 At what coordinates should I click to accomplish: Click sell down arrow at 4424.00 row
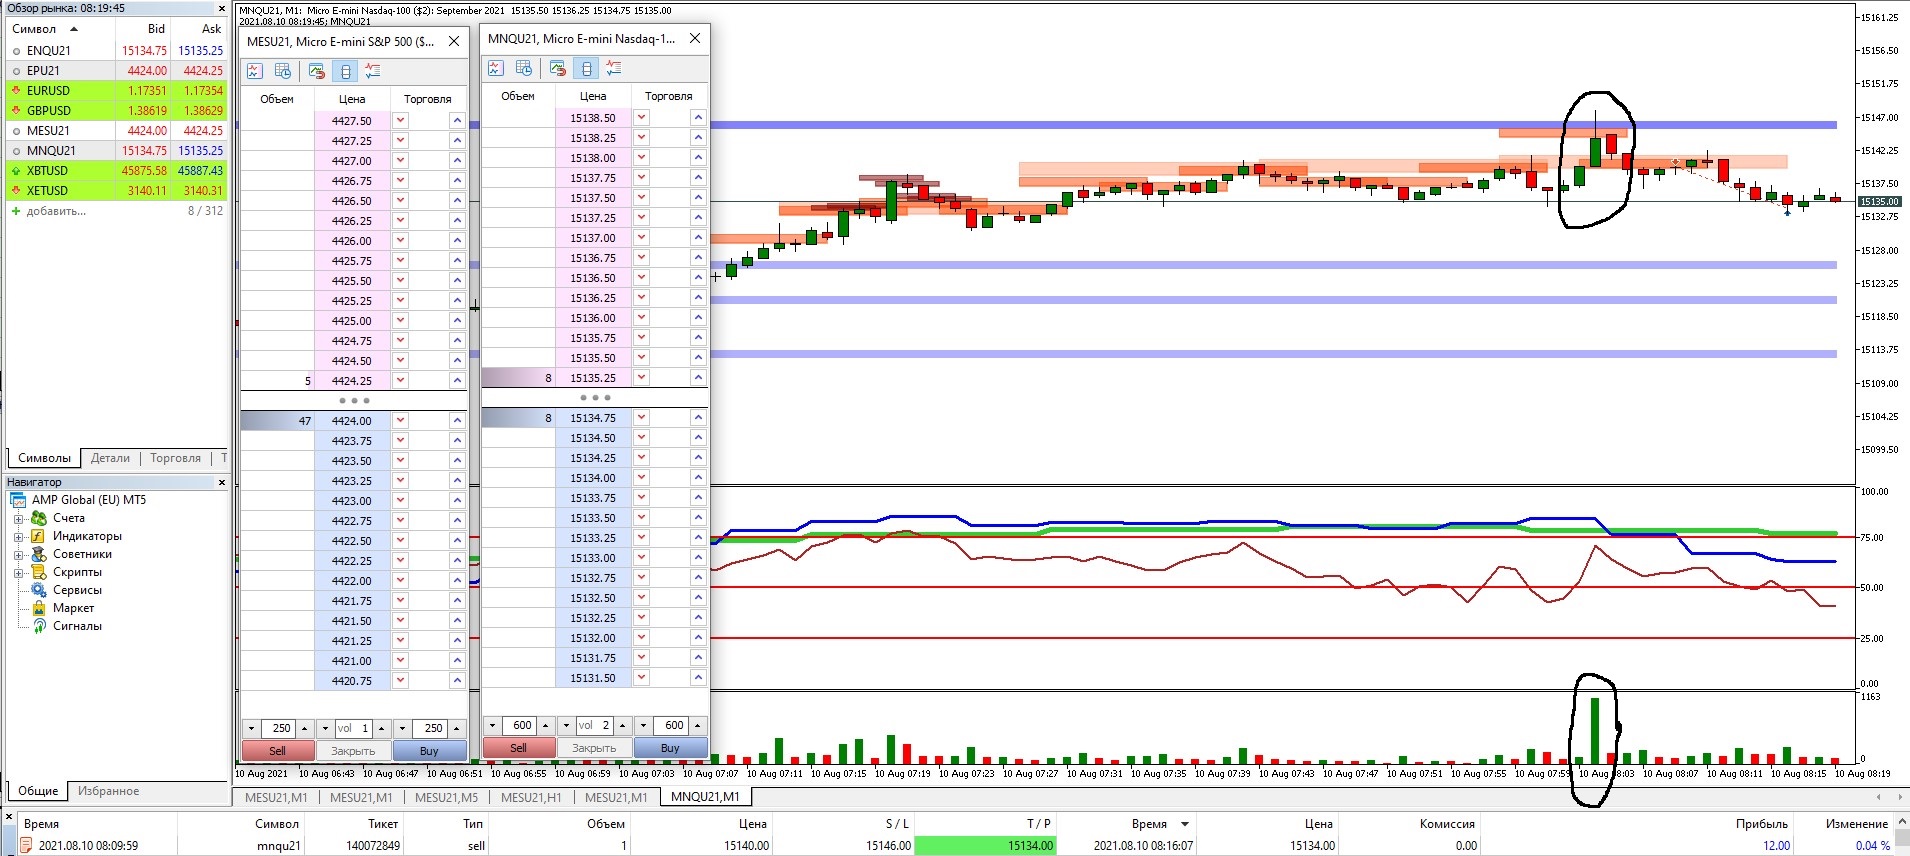point(401,421)
